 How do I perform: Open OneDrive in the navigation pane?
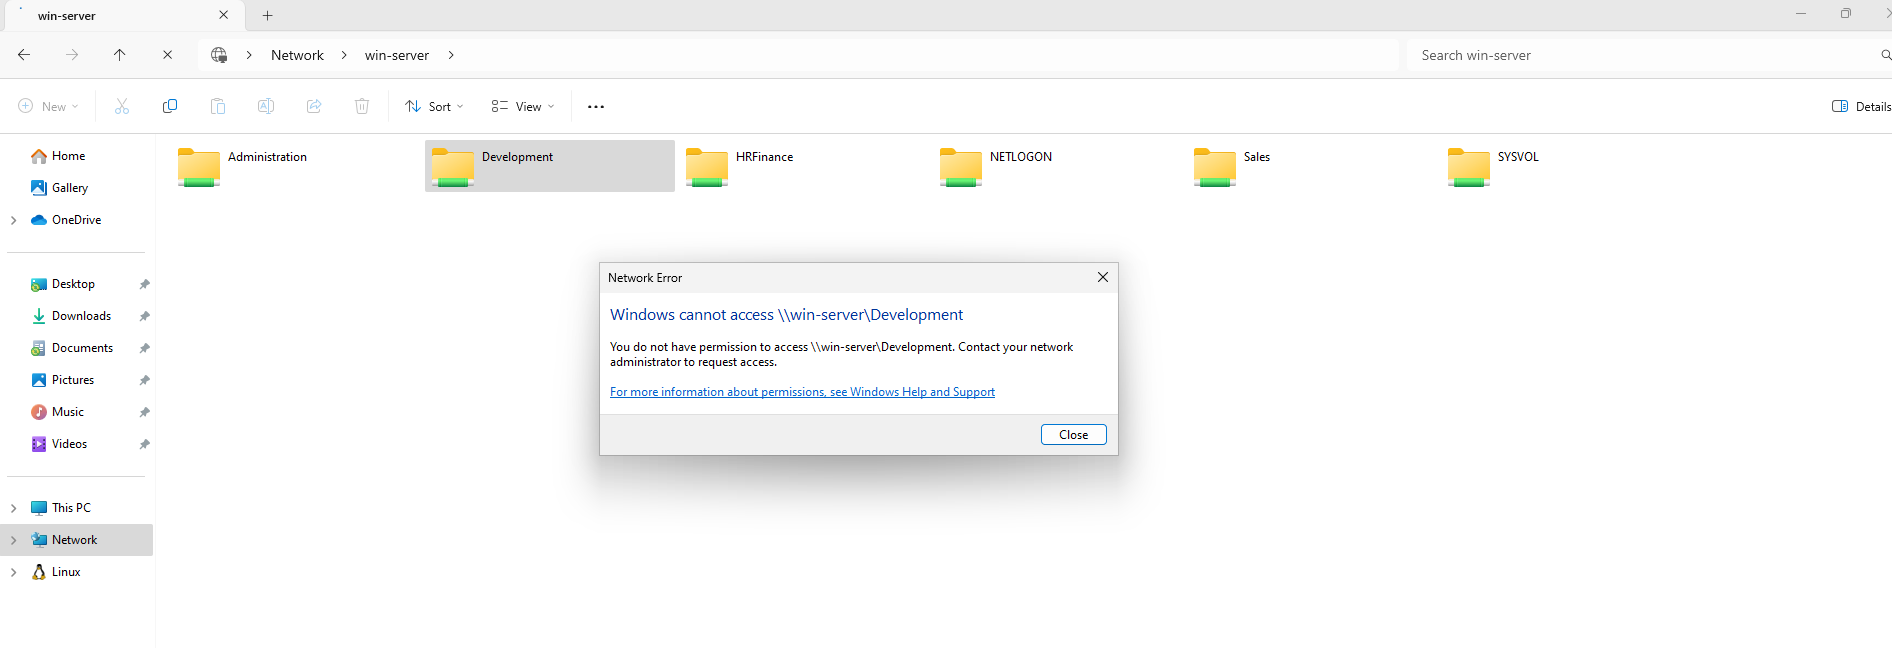pyautogui.click(x=77, y=220)
